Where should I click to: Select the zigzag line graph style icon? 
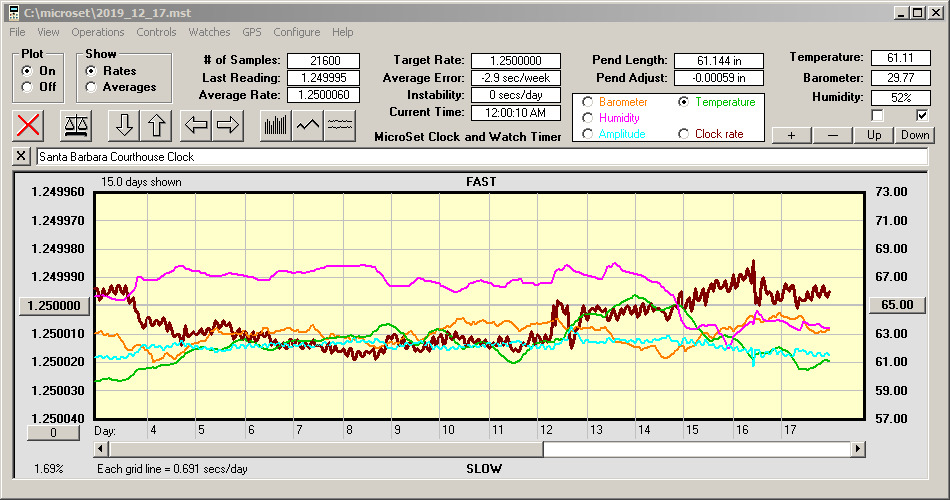tap(308, 125)
